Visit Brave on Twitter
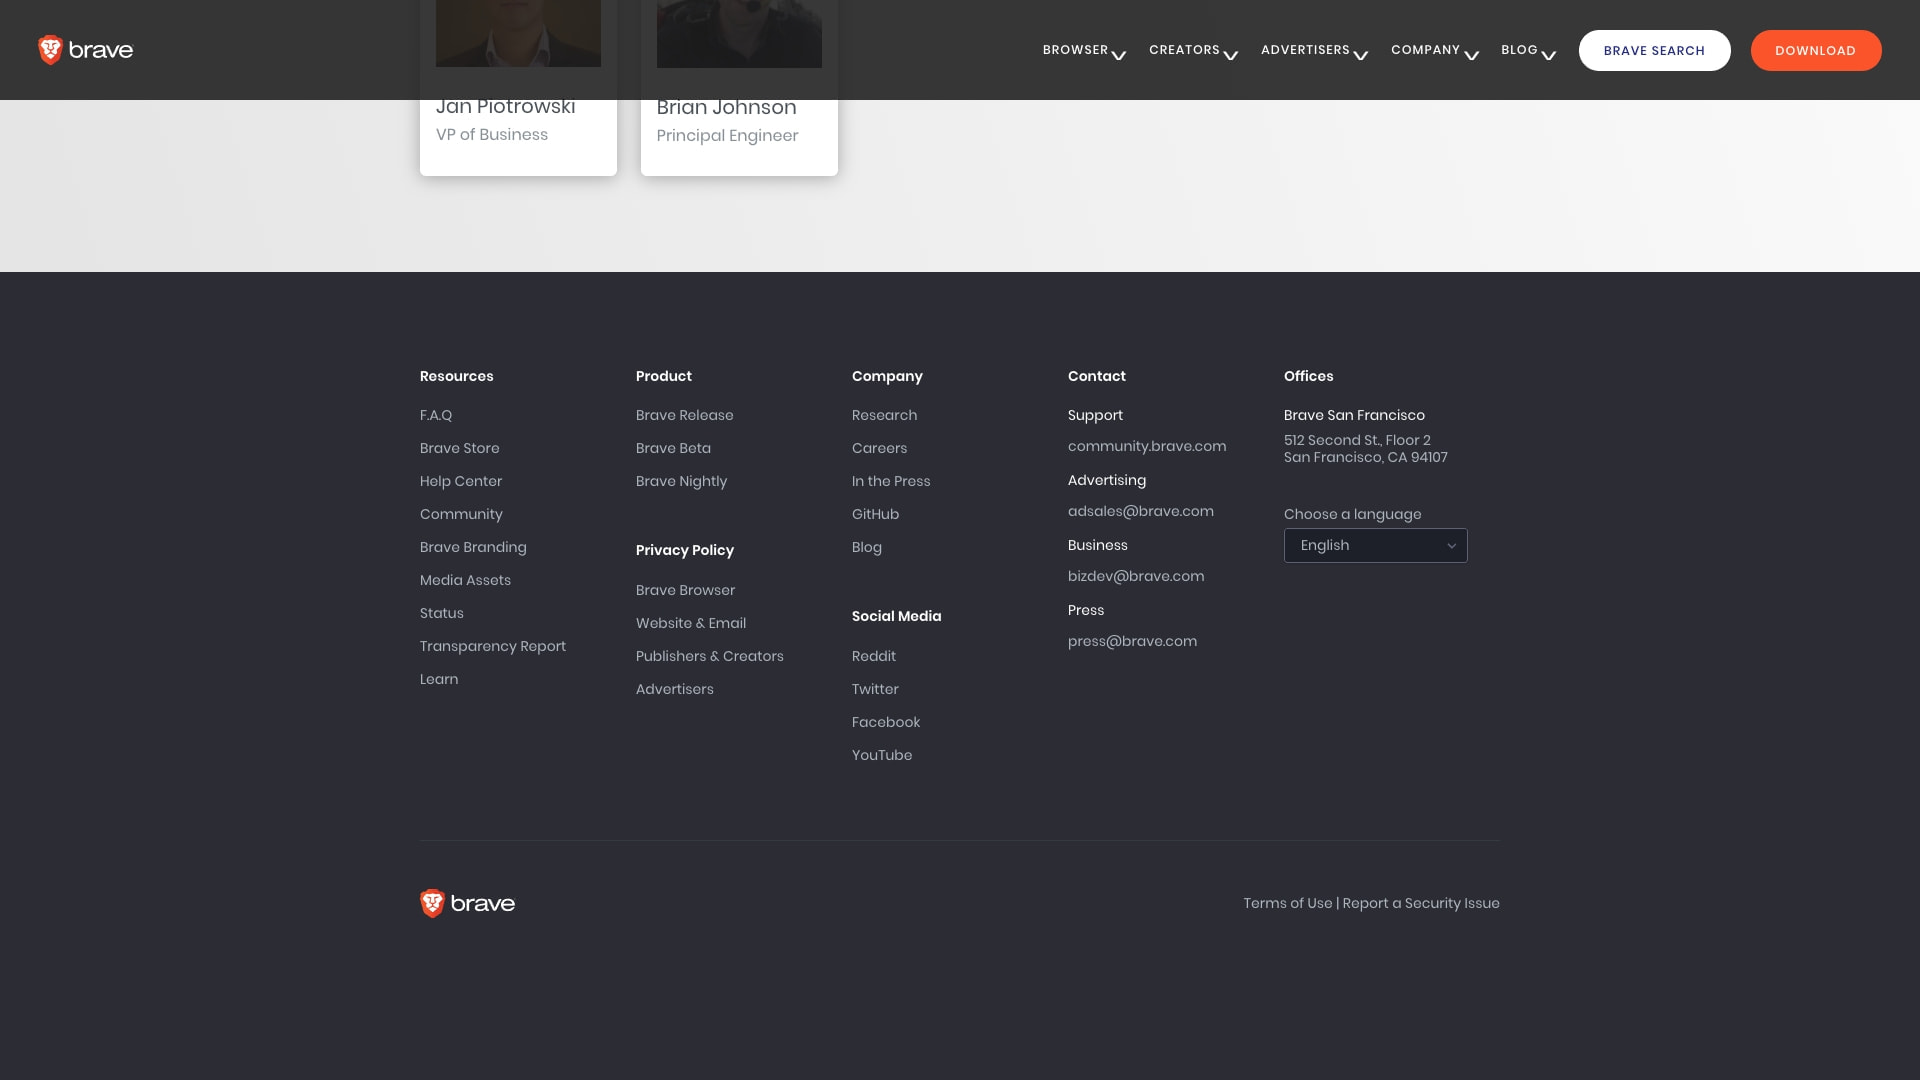 tap(875, 689)
